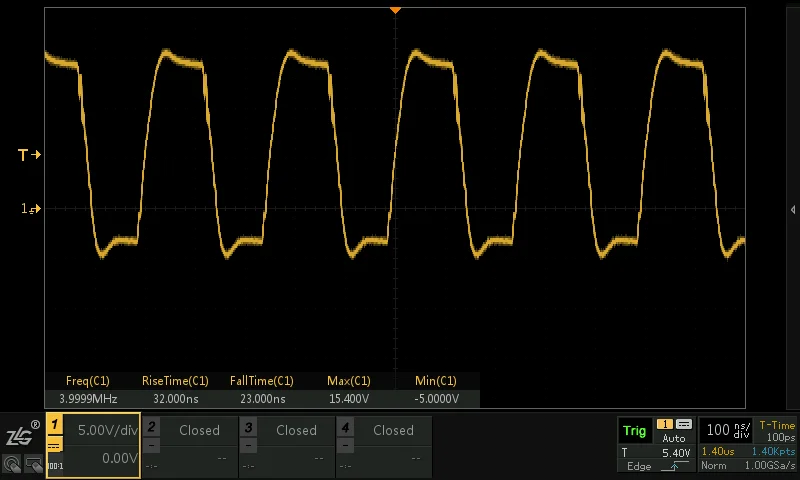Select the RiseTime(C1) measurement header
This screenshot has width=800, height=480.
[x=175, y=381]
